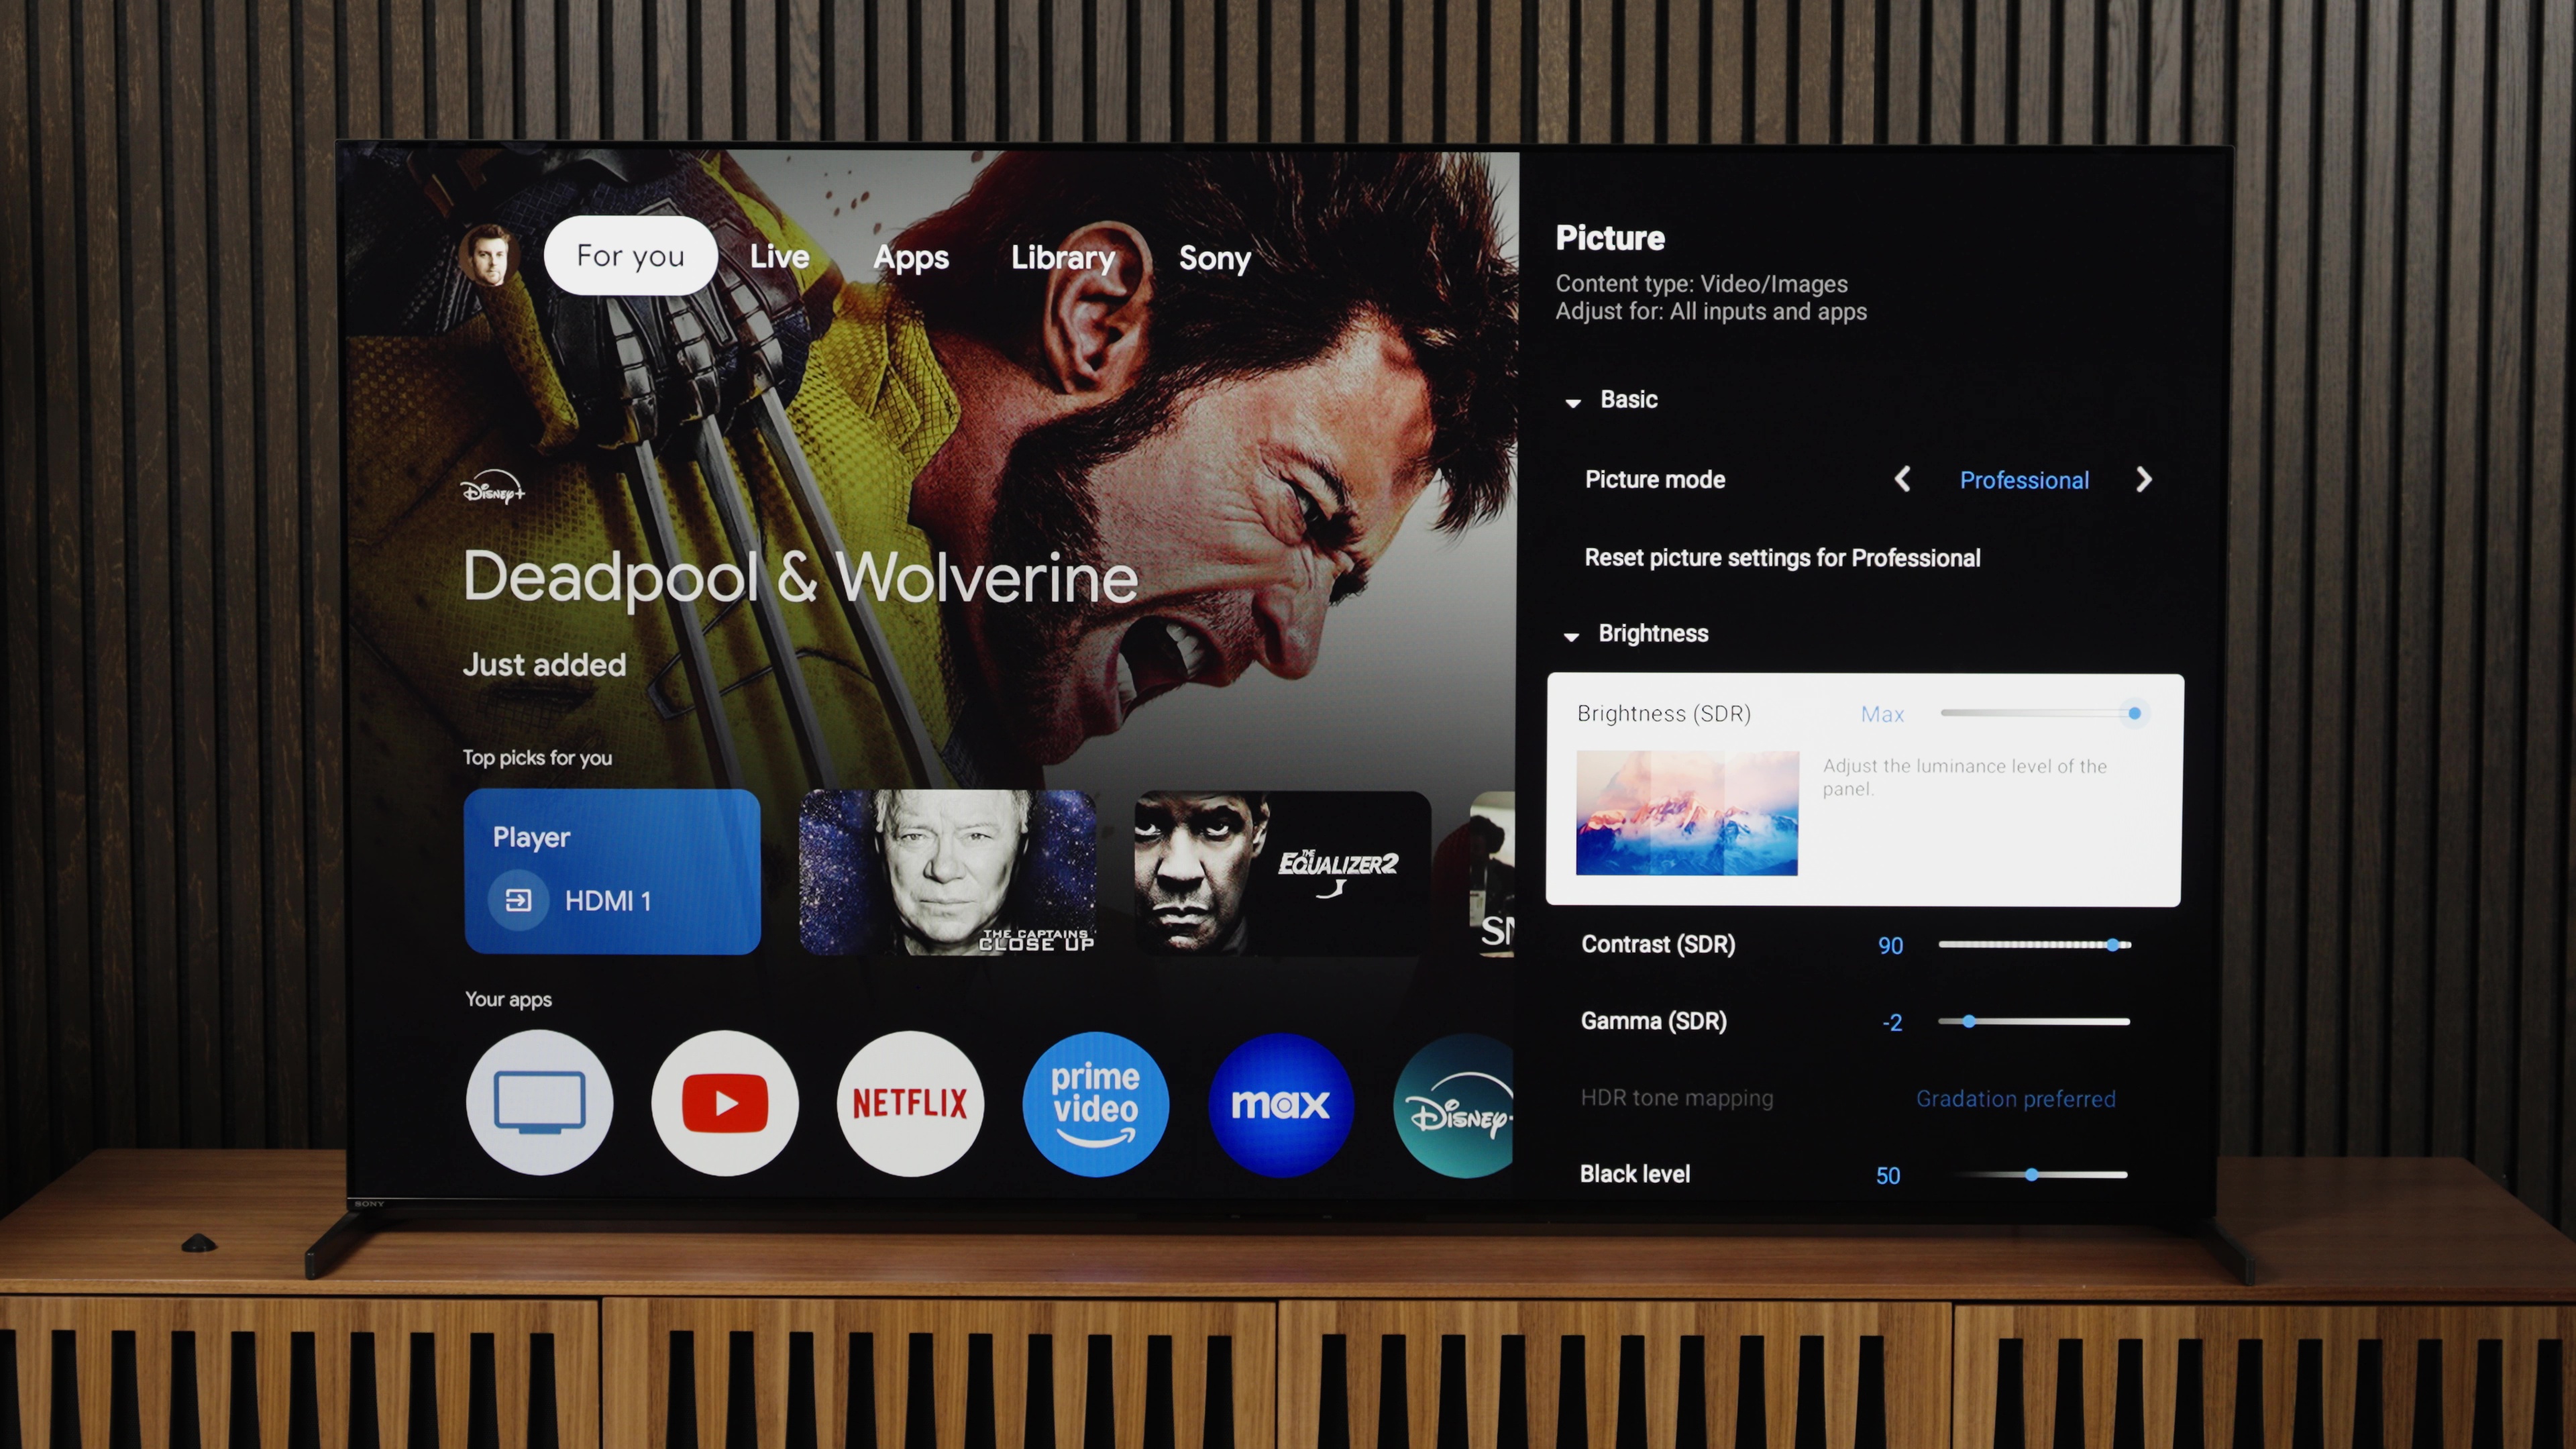Open the YouTube app

724,1102
